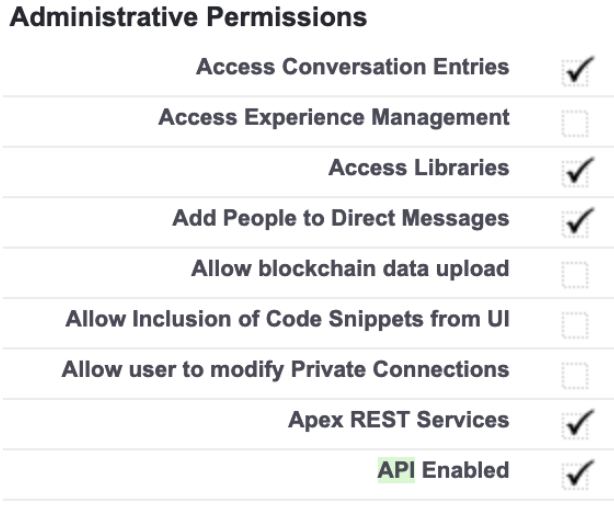This screenshot has height=505, width=614.
Task: Uncheck the Access Libraries checkbox
Action: 573,170
